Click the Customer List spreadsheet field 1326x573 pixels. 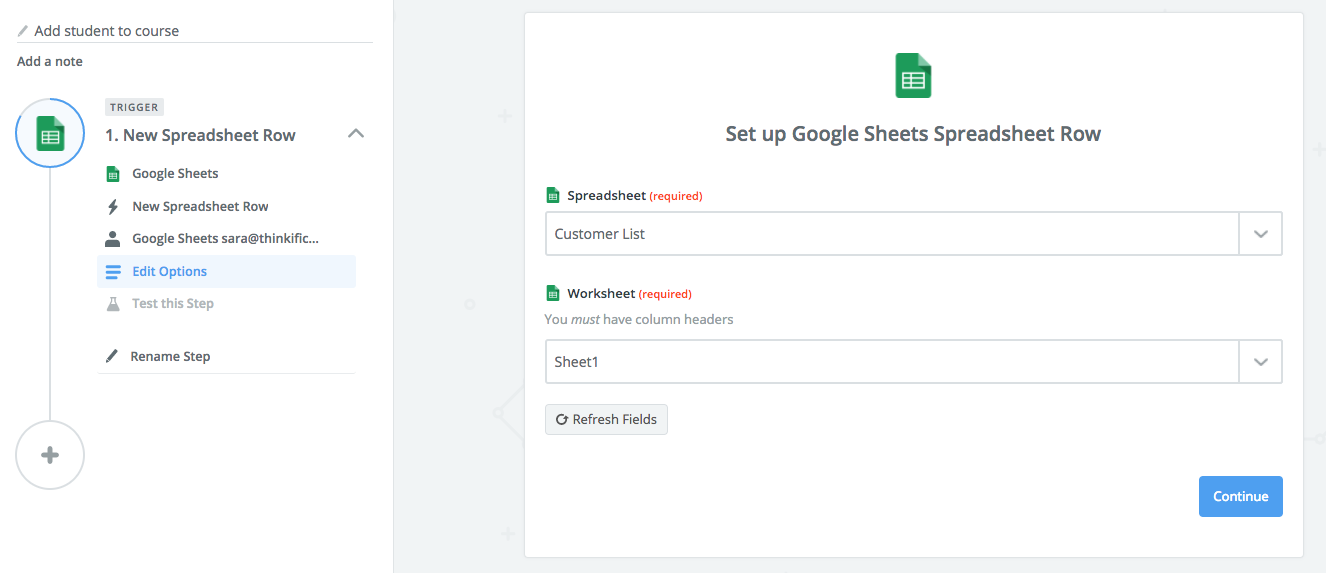(892, 234)
